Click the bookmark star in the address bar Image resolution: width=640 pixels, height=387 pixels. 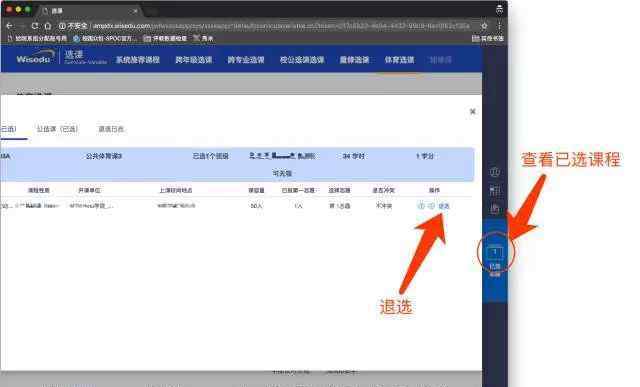pyautogui.click(x=484, y=26)
